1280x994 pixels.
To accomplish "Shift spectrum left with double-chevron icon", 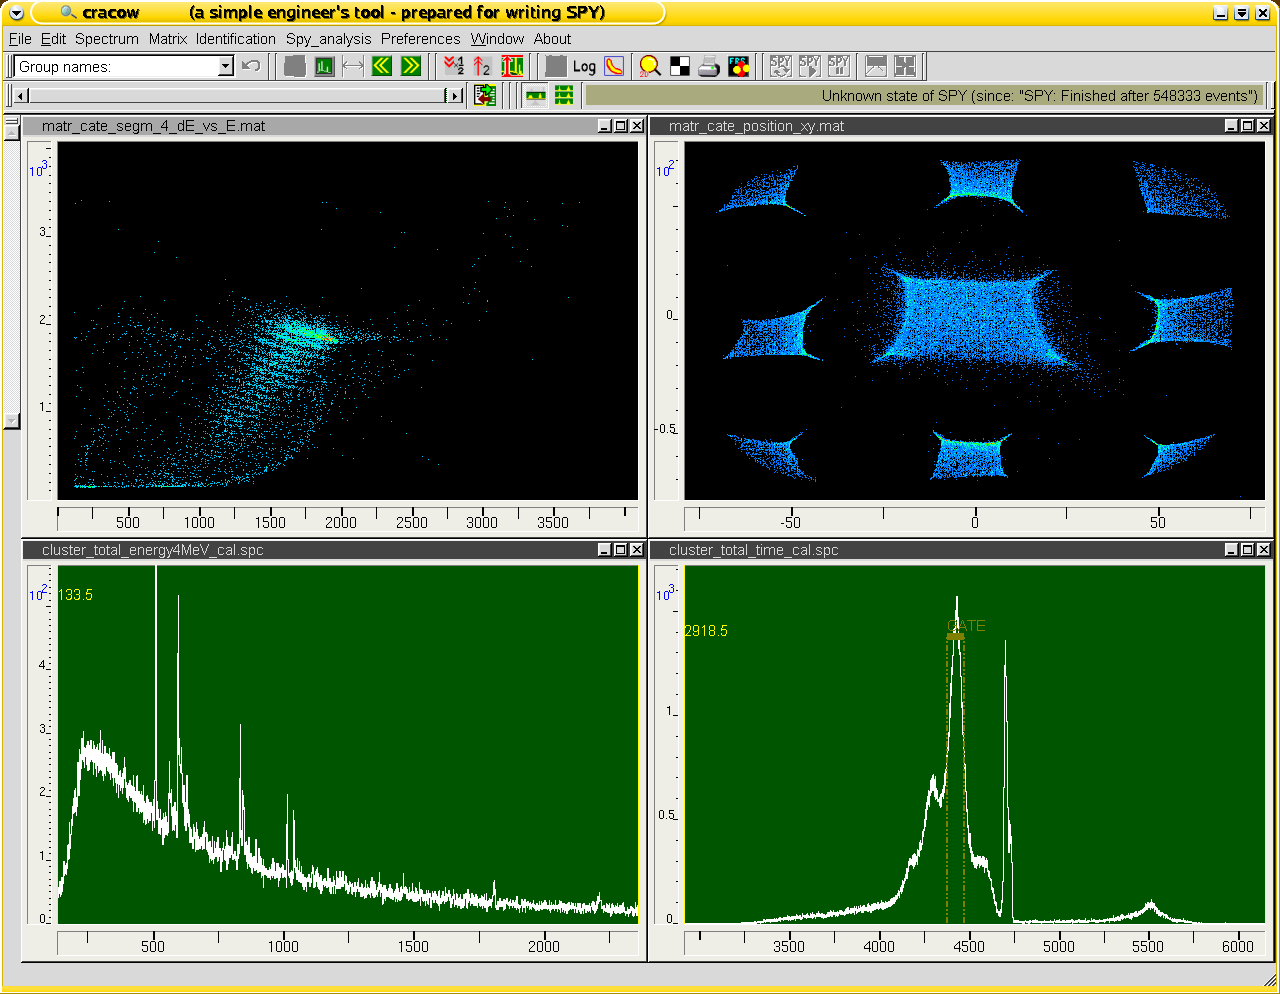I will pos(382,67).
